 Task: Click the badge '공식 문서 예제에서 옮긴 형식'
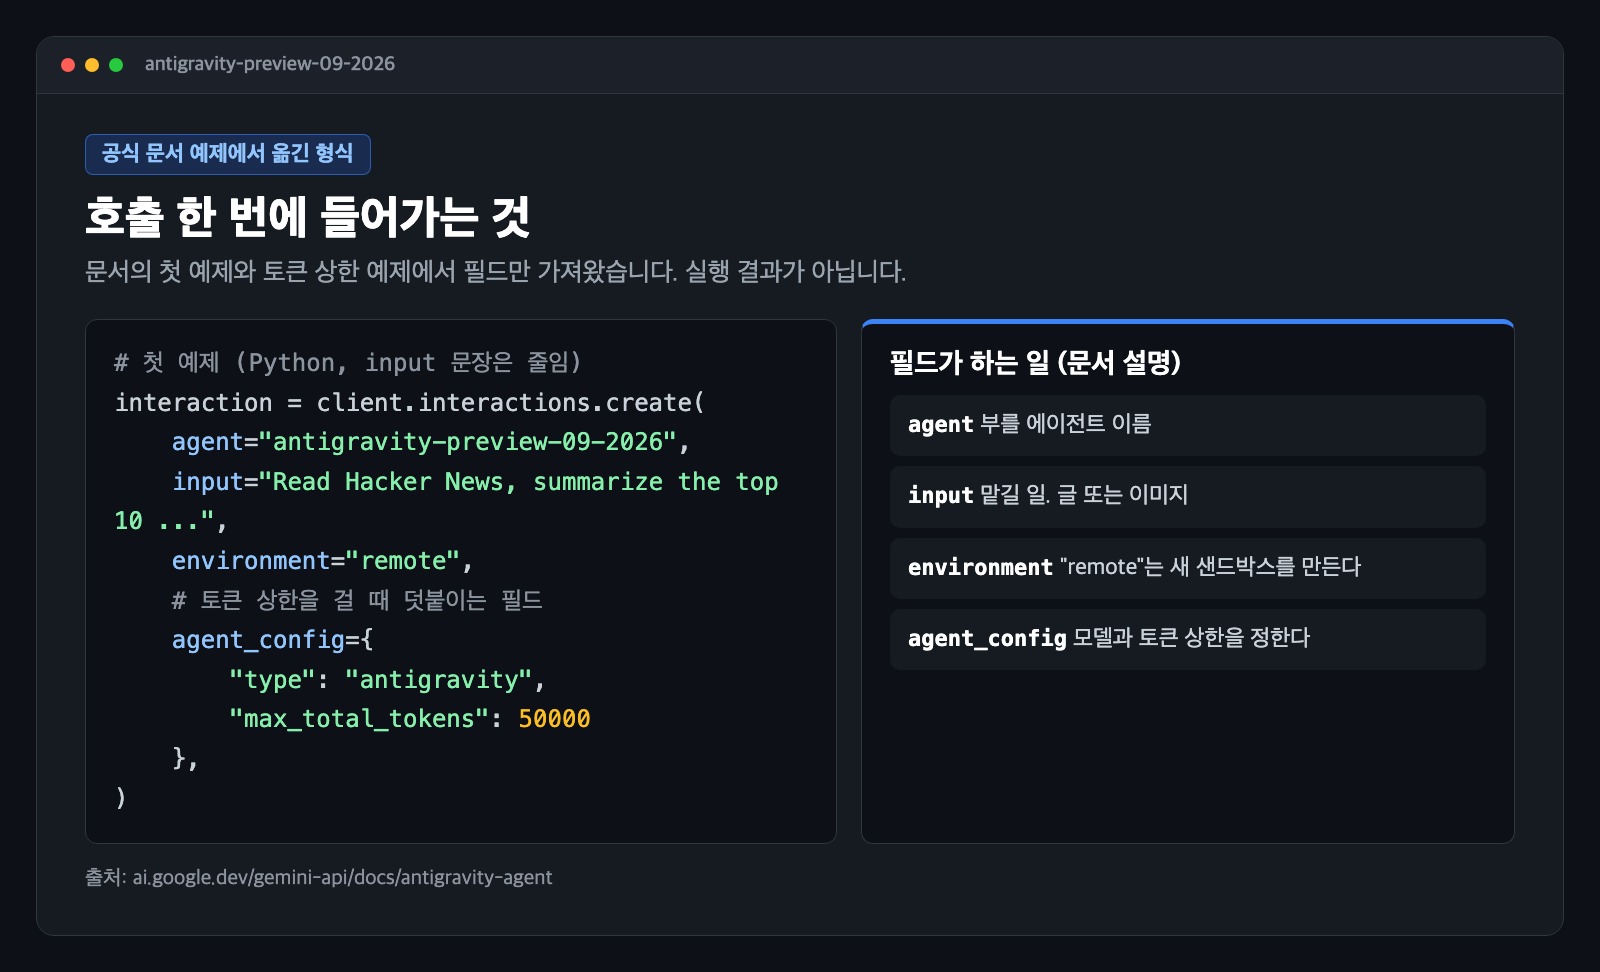tap(228, 154)
